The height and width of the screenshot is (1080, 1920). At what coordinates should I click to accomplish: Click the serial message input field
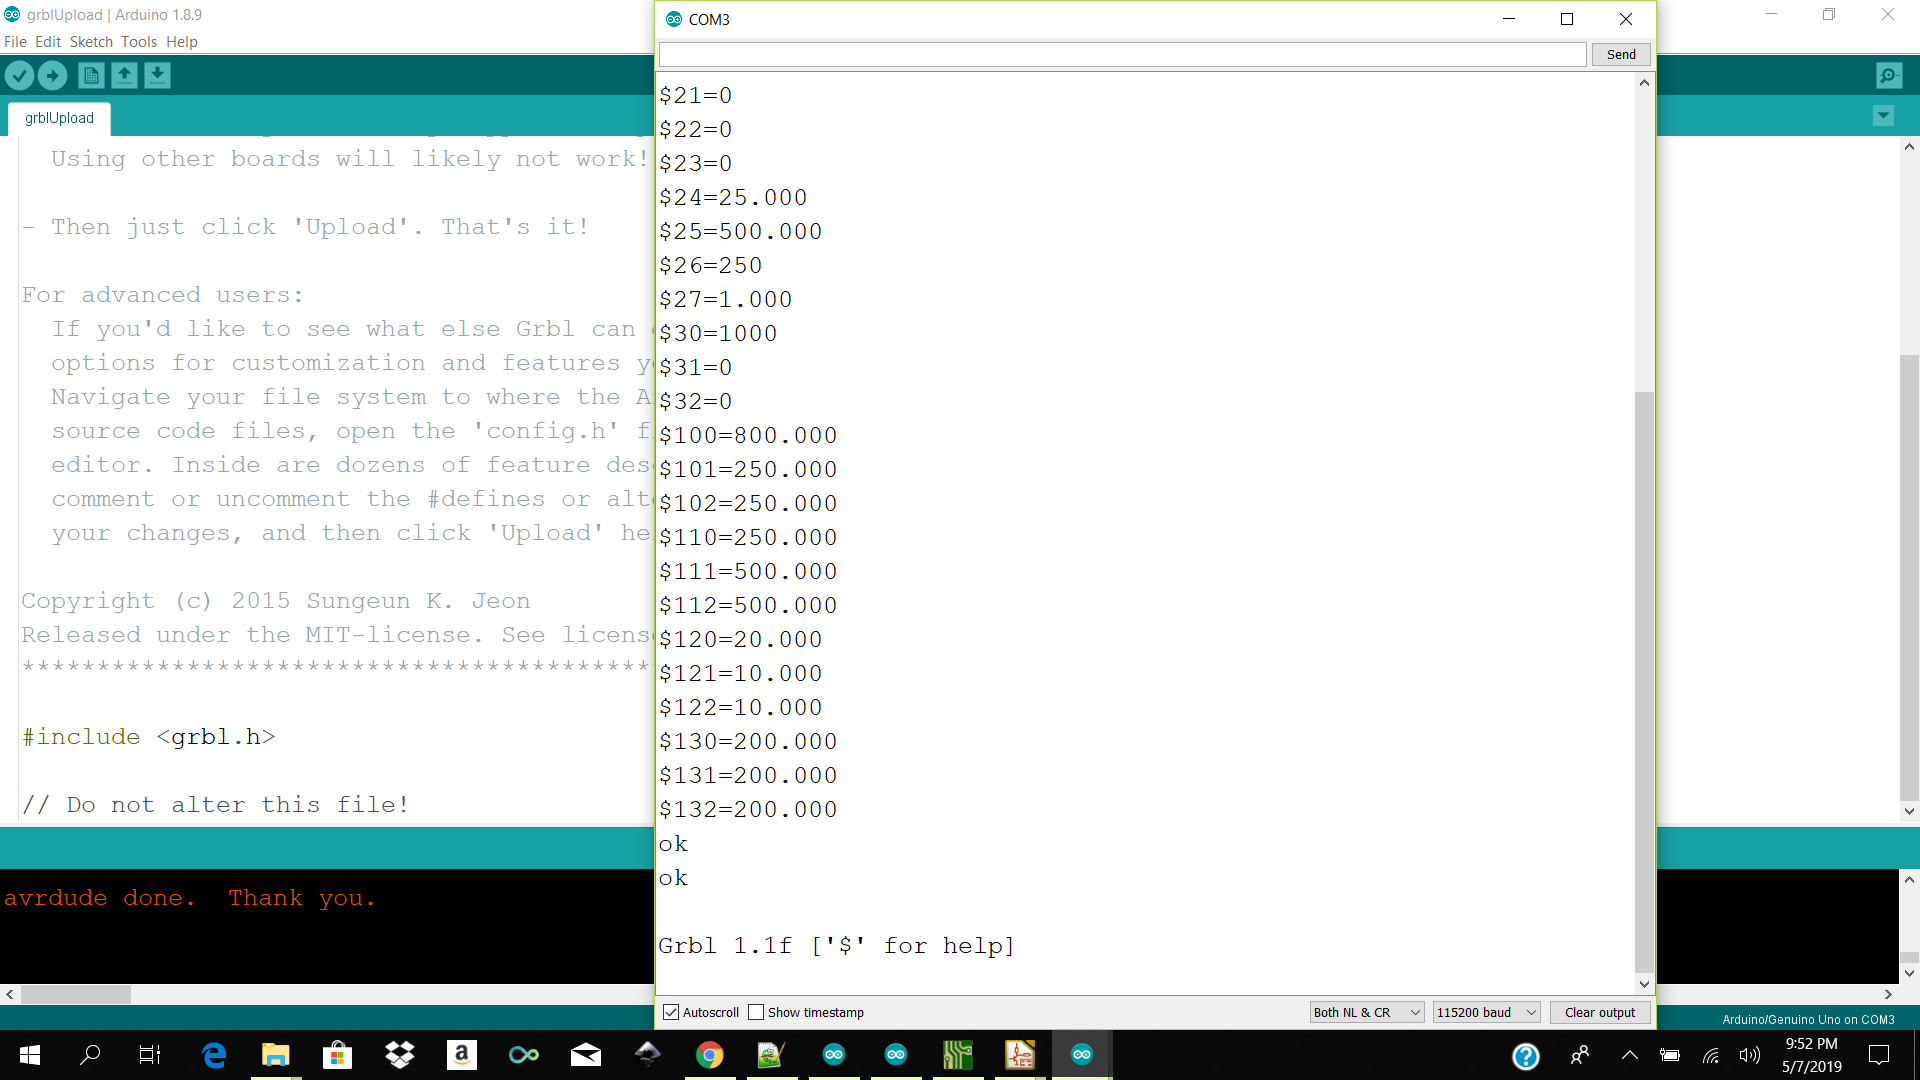click(x=1120, y=54)
